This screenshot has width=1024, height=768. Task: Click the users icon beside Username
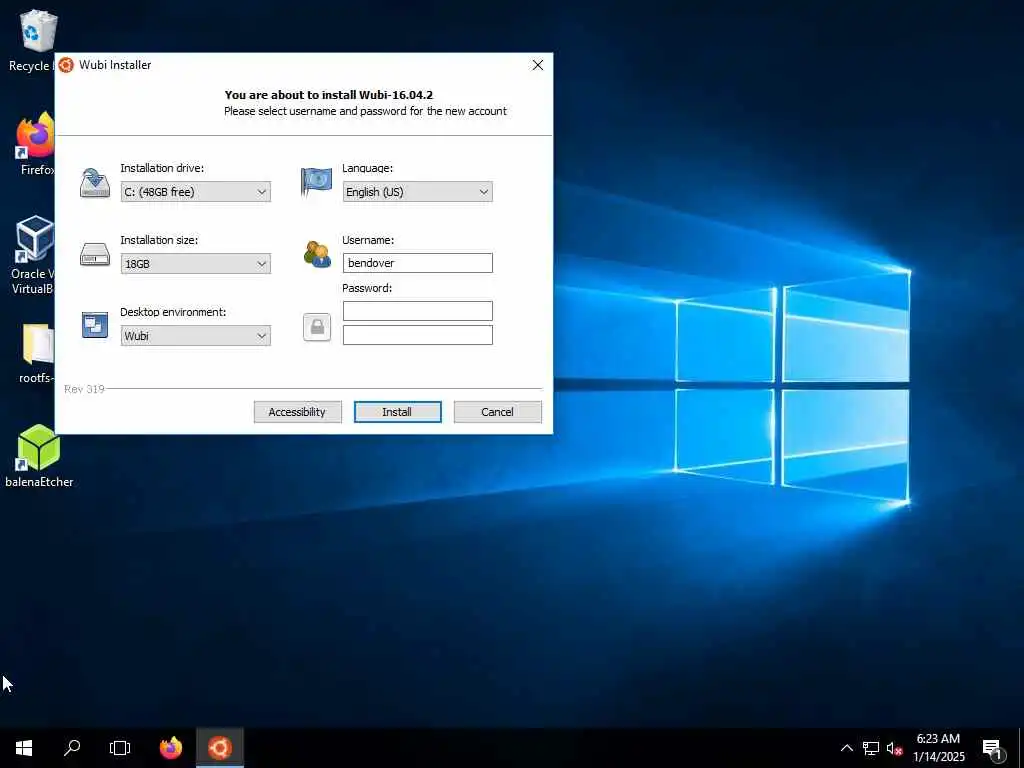[x=317, y=254]
